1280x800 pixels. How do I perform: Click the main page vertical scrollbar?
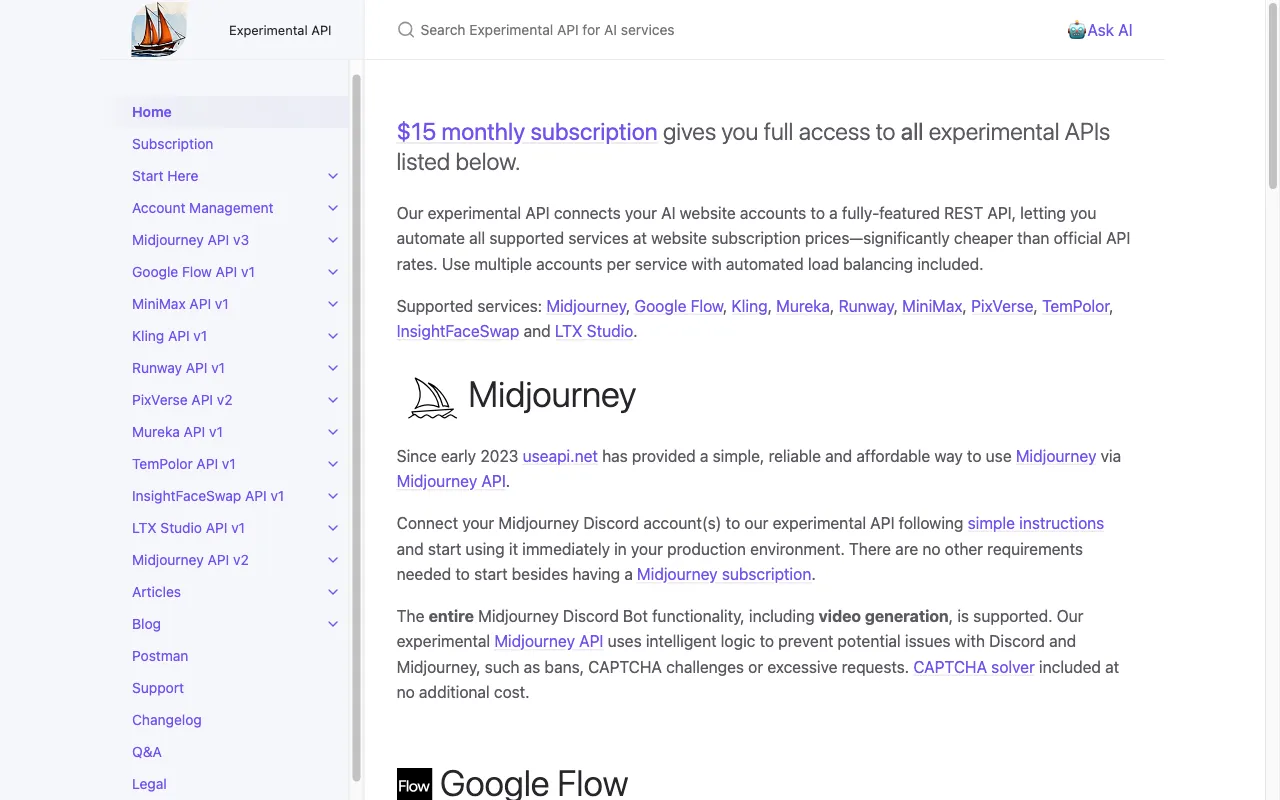[1273, 96]
